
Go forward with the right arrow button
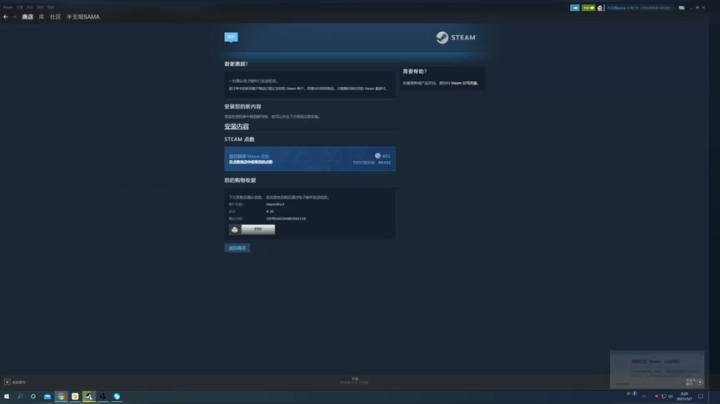pyautogui.click(x=14, y=17)
